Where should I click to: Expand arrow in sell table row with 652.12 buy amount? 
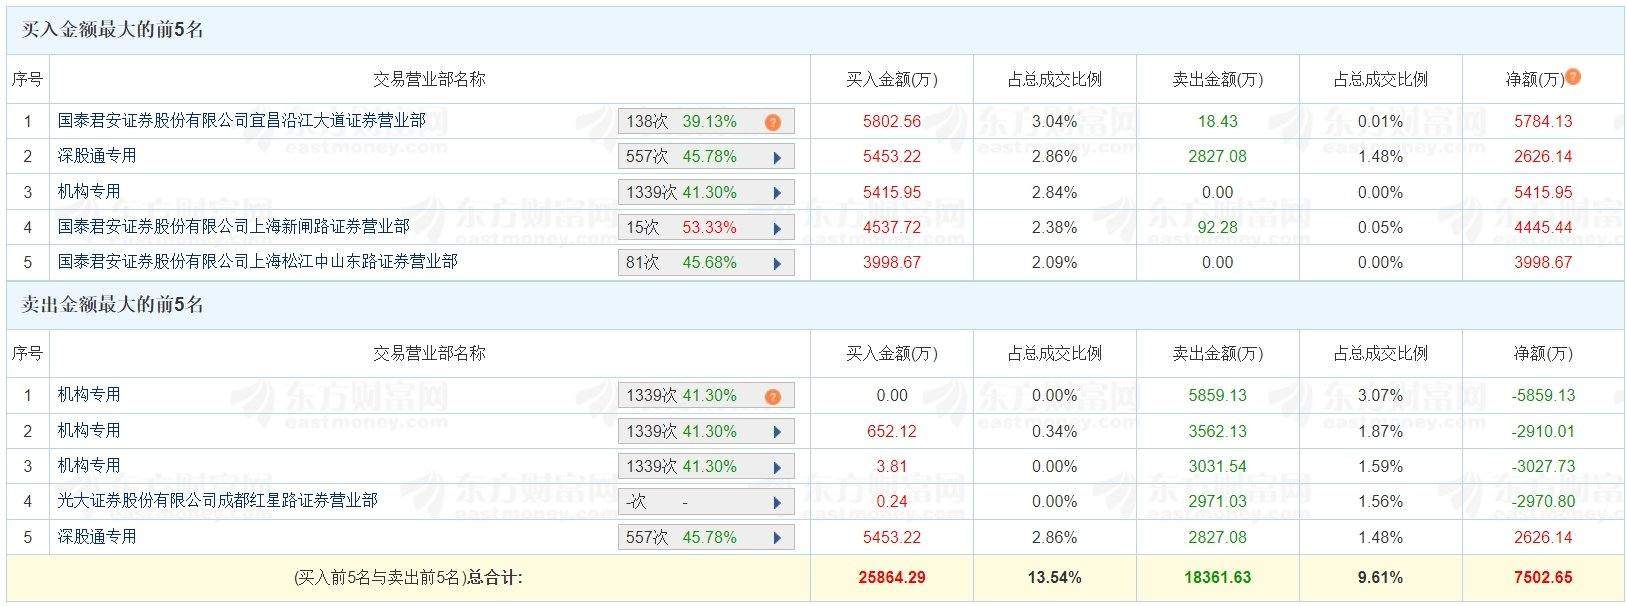point(776,432)
